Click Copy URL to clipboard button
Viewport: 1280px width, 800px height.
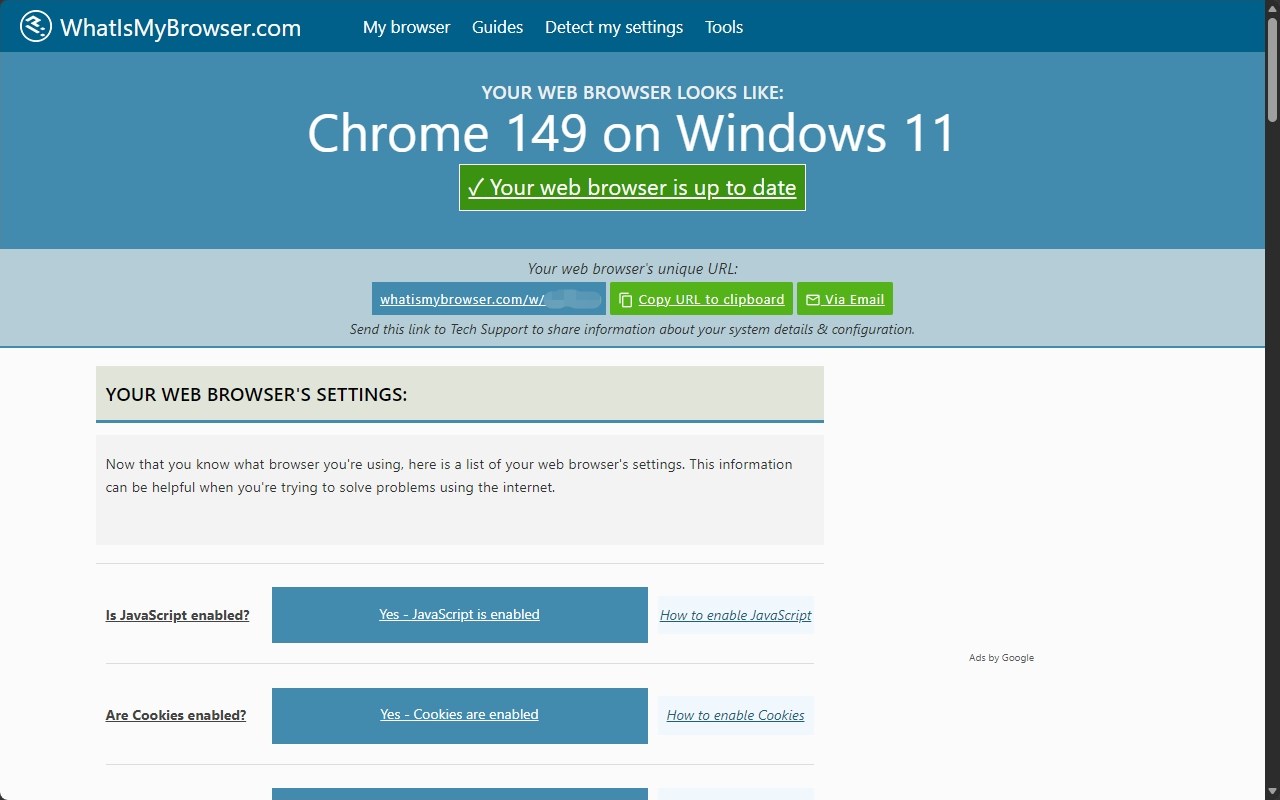pos(701,299)
